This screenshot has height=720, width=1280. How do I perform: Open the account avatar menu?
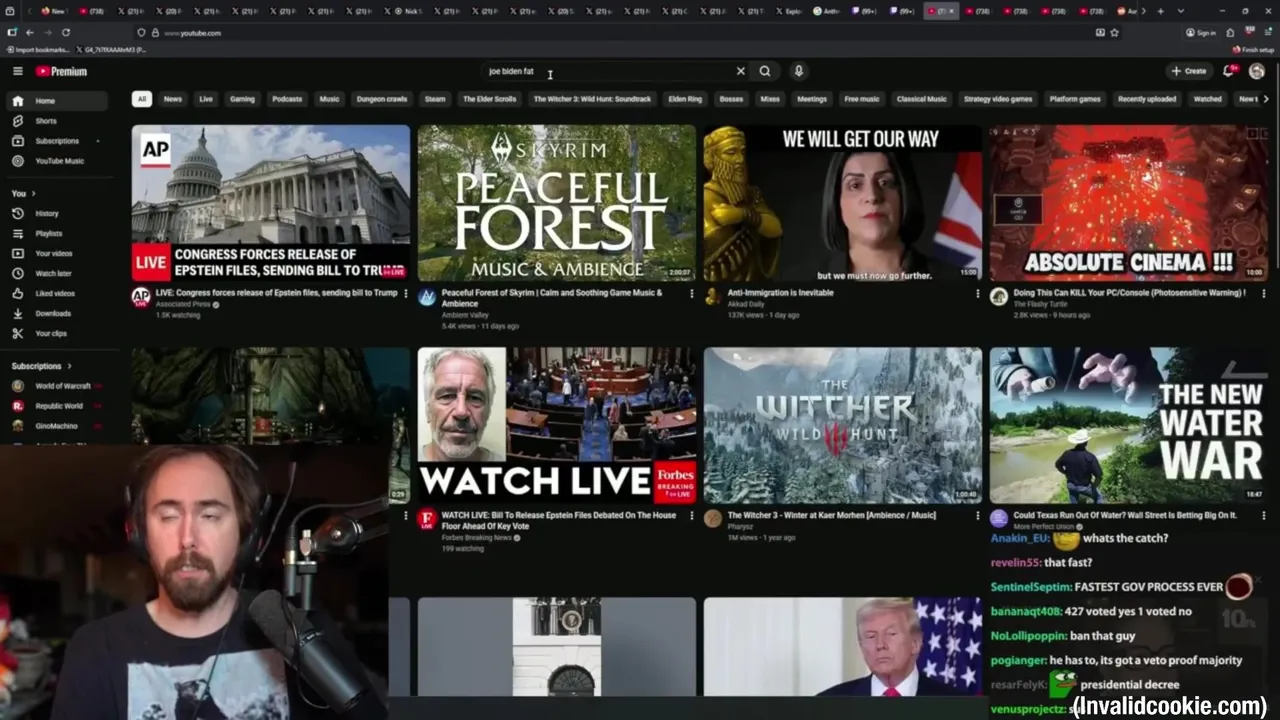[1257, 71]
